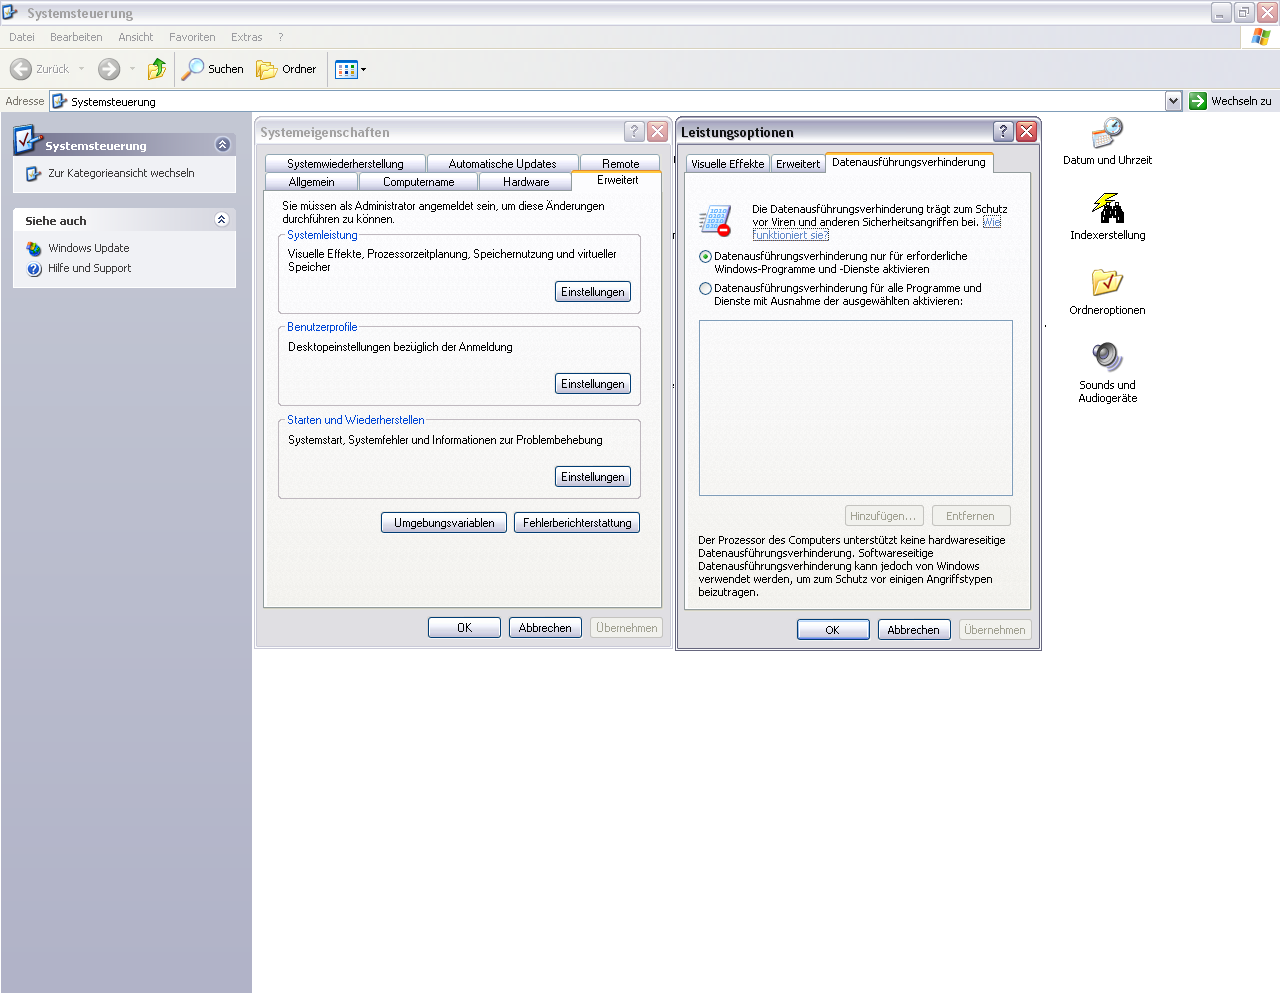Collapse the Siehe auch sidebar section
The image size is (1280, 994).
[x=222, y=220]
